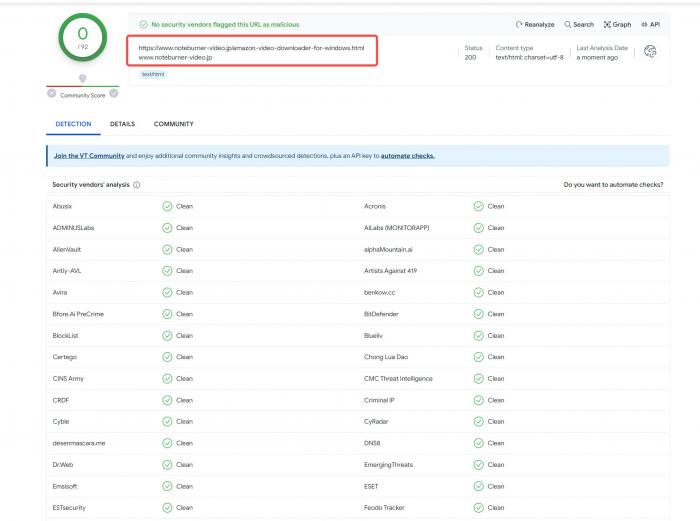
Task: Click the Clean check icon for BitDefender
Action: [479, 314]
